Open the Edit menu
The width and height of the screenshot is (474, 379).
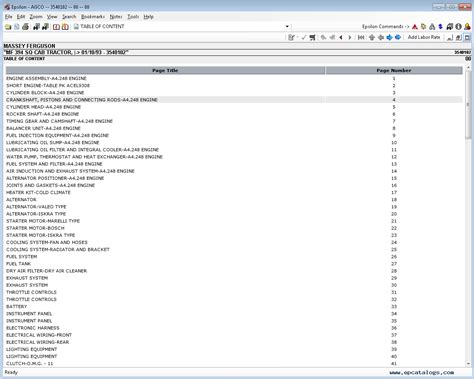pos(21,17)
